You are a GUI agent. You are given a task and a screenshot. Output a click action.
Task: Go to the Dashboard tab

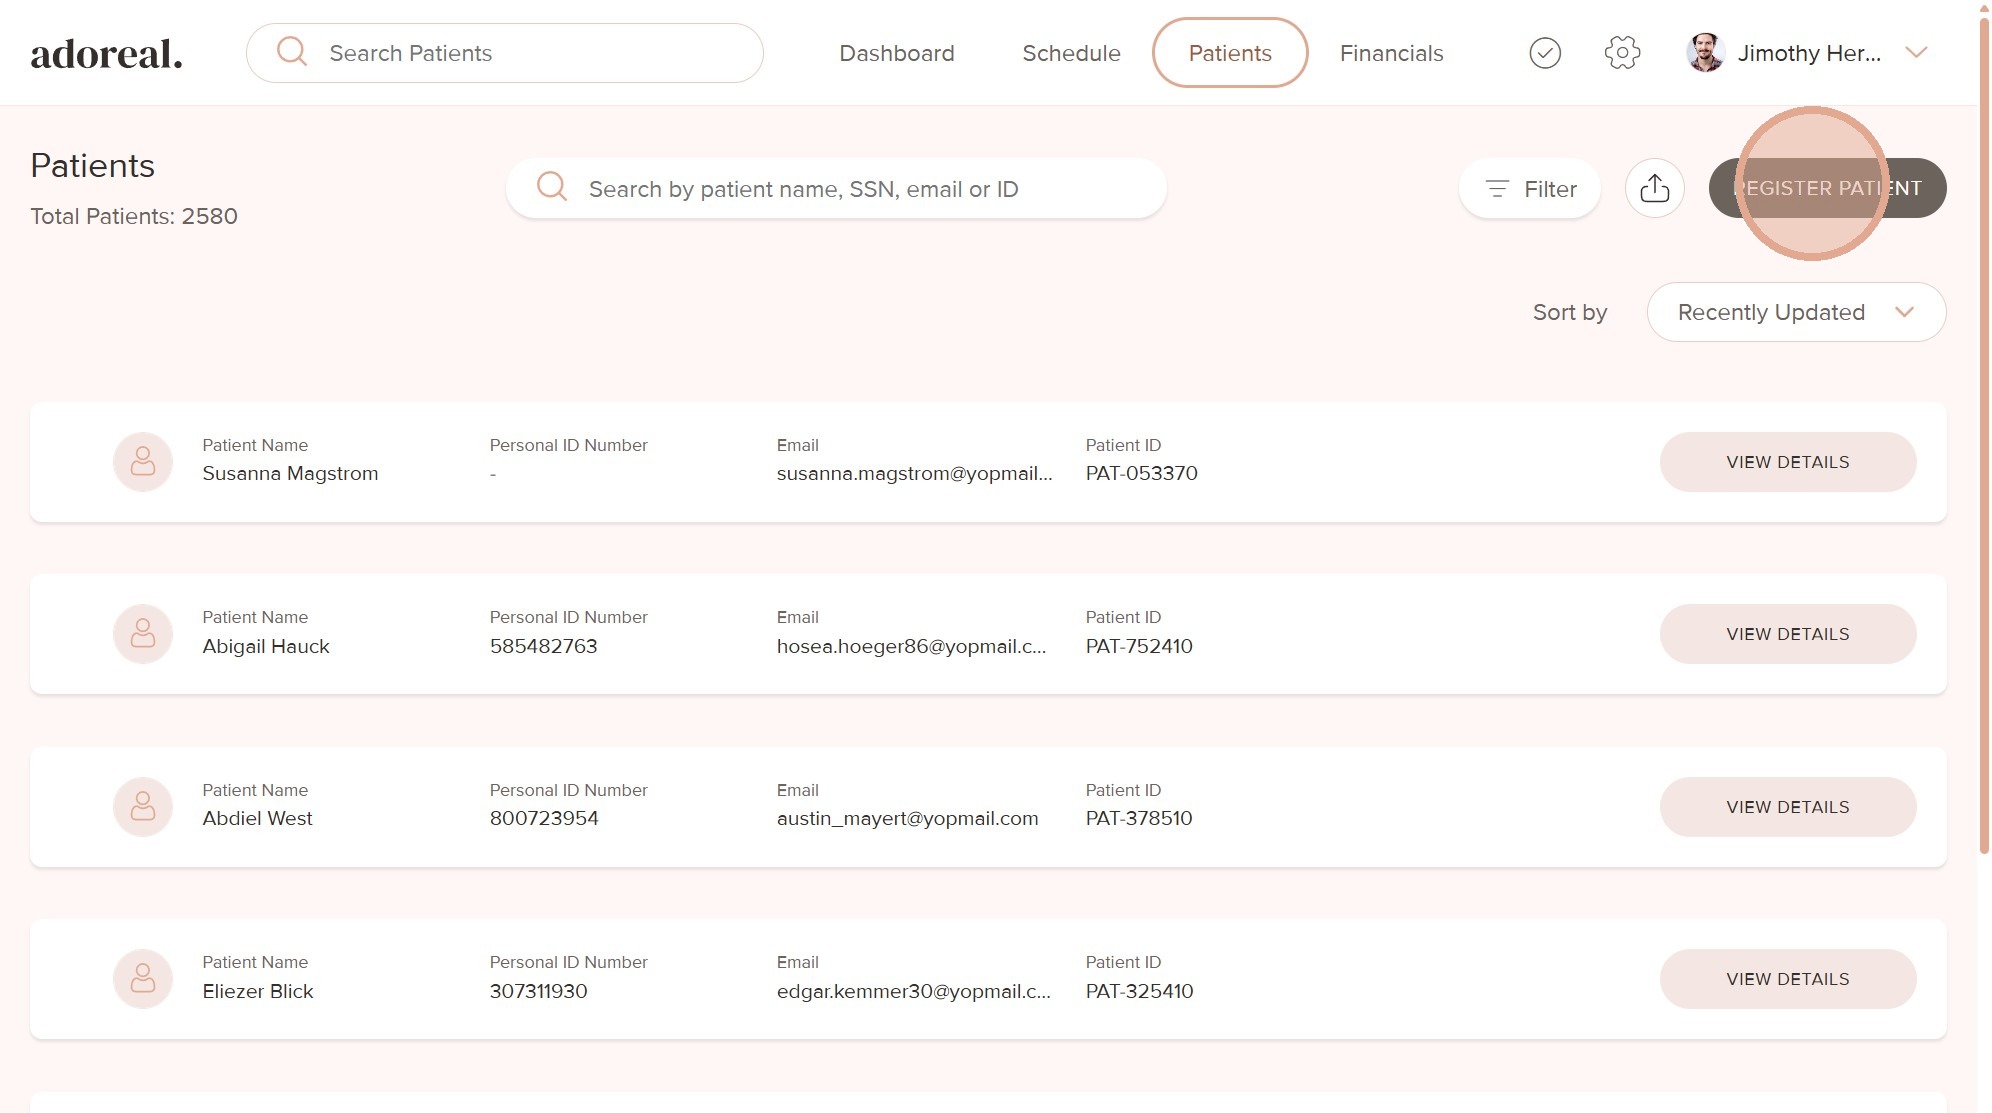coord(896,53)
